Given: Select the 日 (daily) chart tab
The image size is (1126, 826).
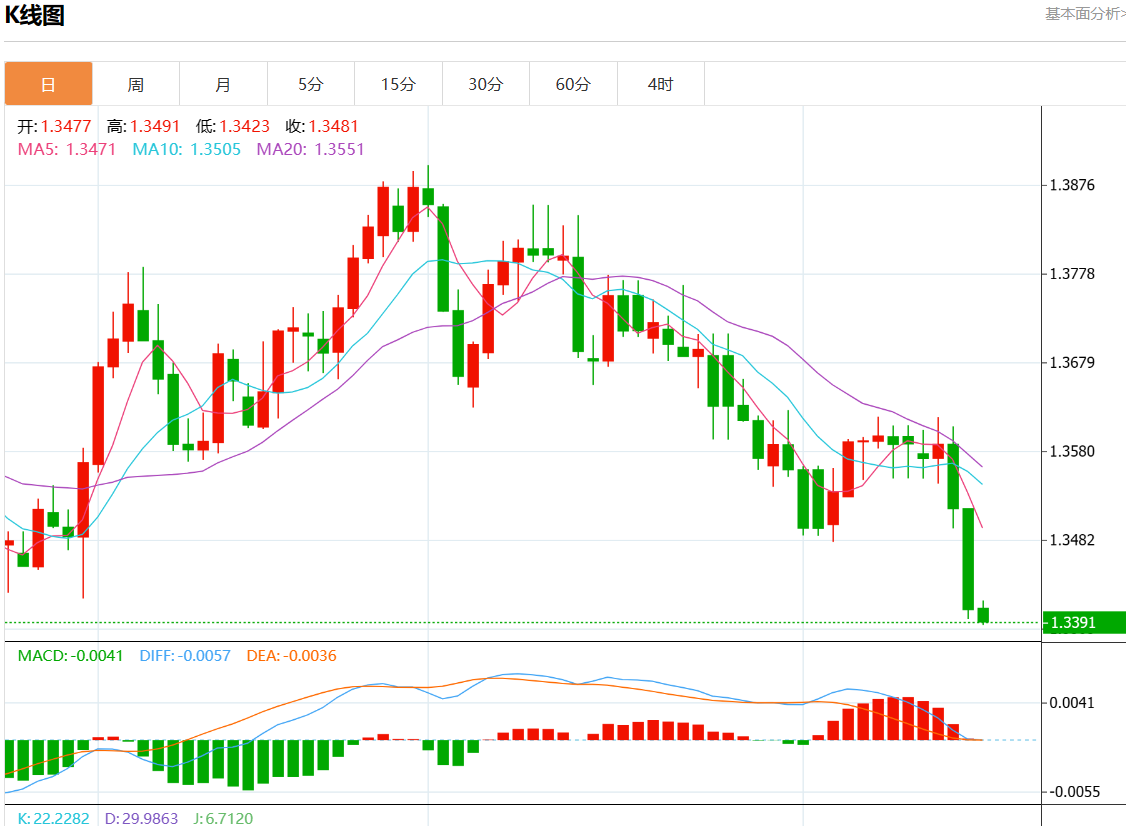Looking at the screenshot, I should click(48, 84).
